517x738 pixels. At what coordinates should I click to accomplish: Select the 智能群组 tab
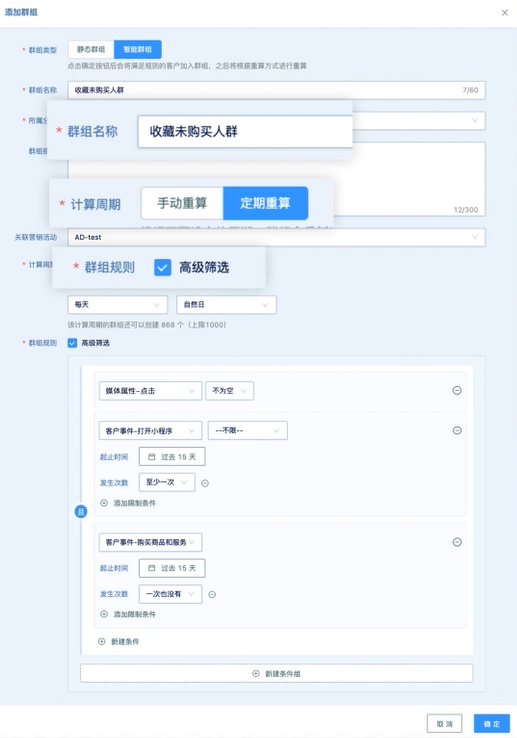pyautogui.click(x=137, y=49)
